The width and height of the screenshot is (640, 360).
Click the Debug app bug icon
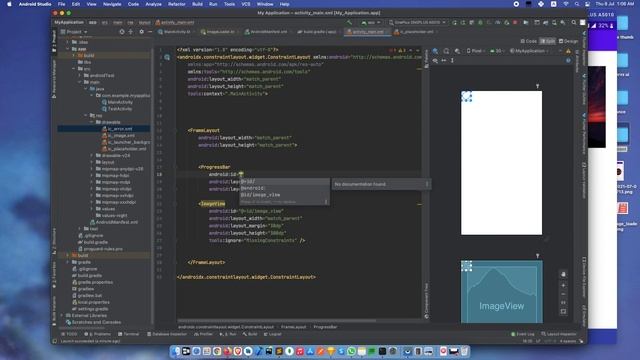click(480, 22)
